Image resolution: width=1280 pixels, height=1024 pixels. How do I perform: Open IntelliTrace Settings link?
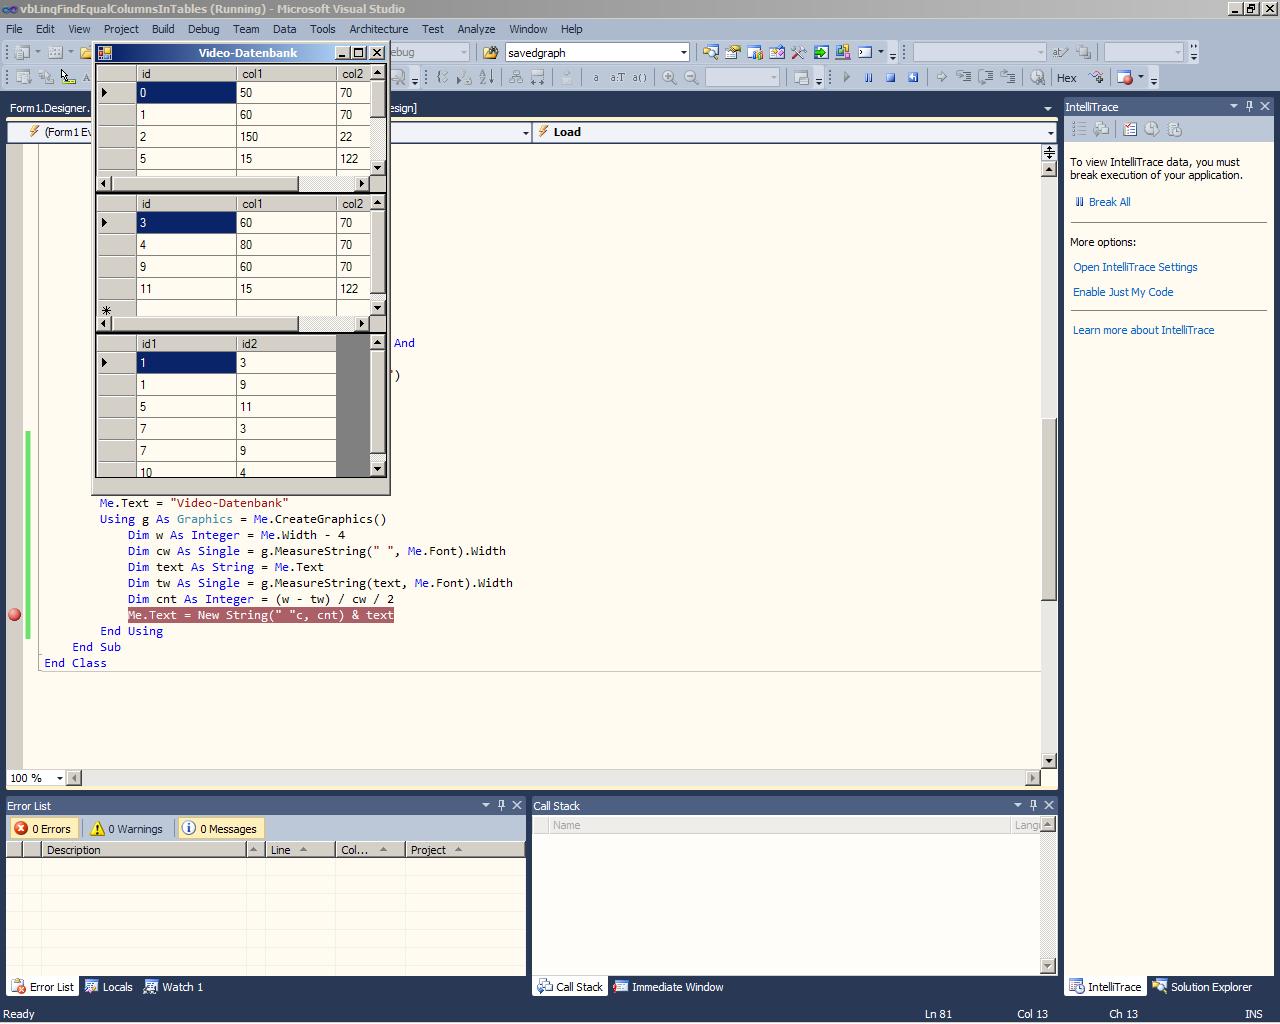pyautogui.click(x=1135, y=267)
